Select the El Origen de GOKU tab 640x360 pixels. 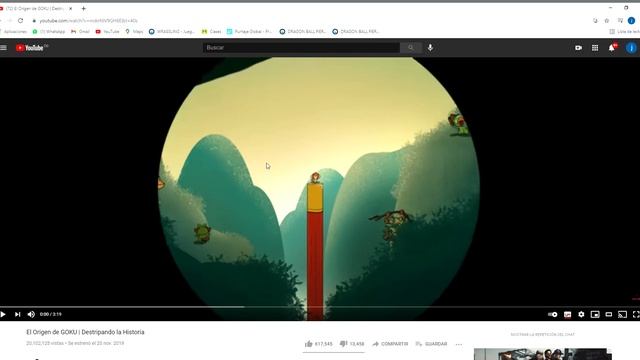coord(36,8)
